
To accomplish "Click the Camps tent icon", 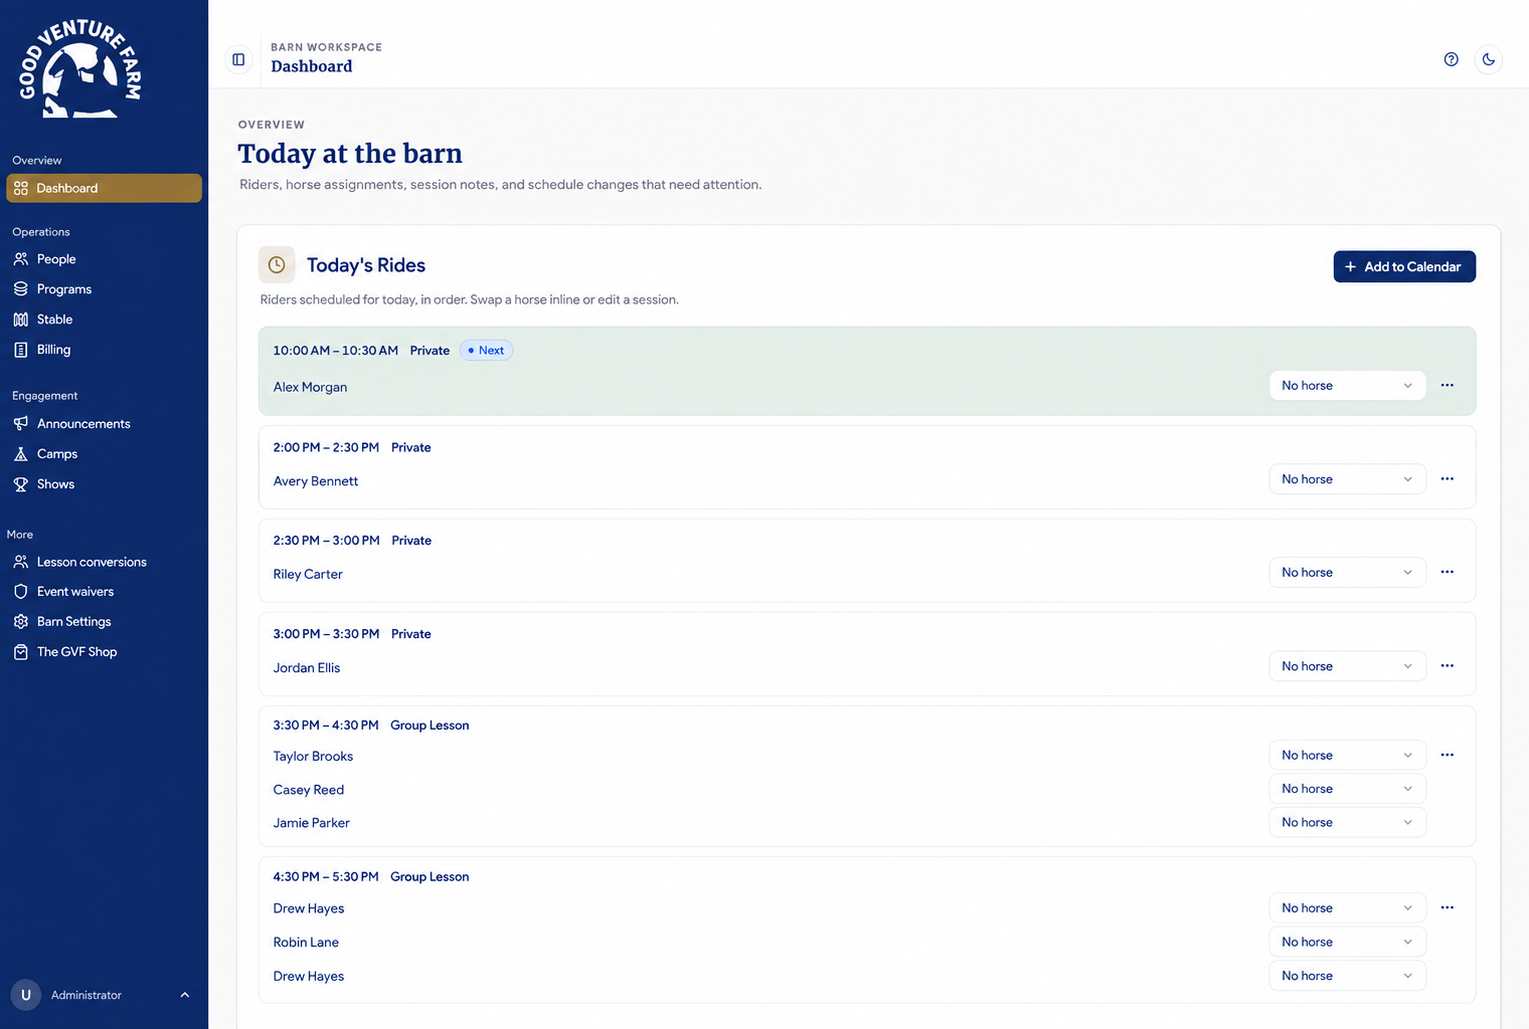I will (21, 454).
